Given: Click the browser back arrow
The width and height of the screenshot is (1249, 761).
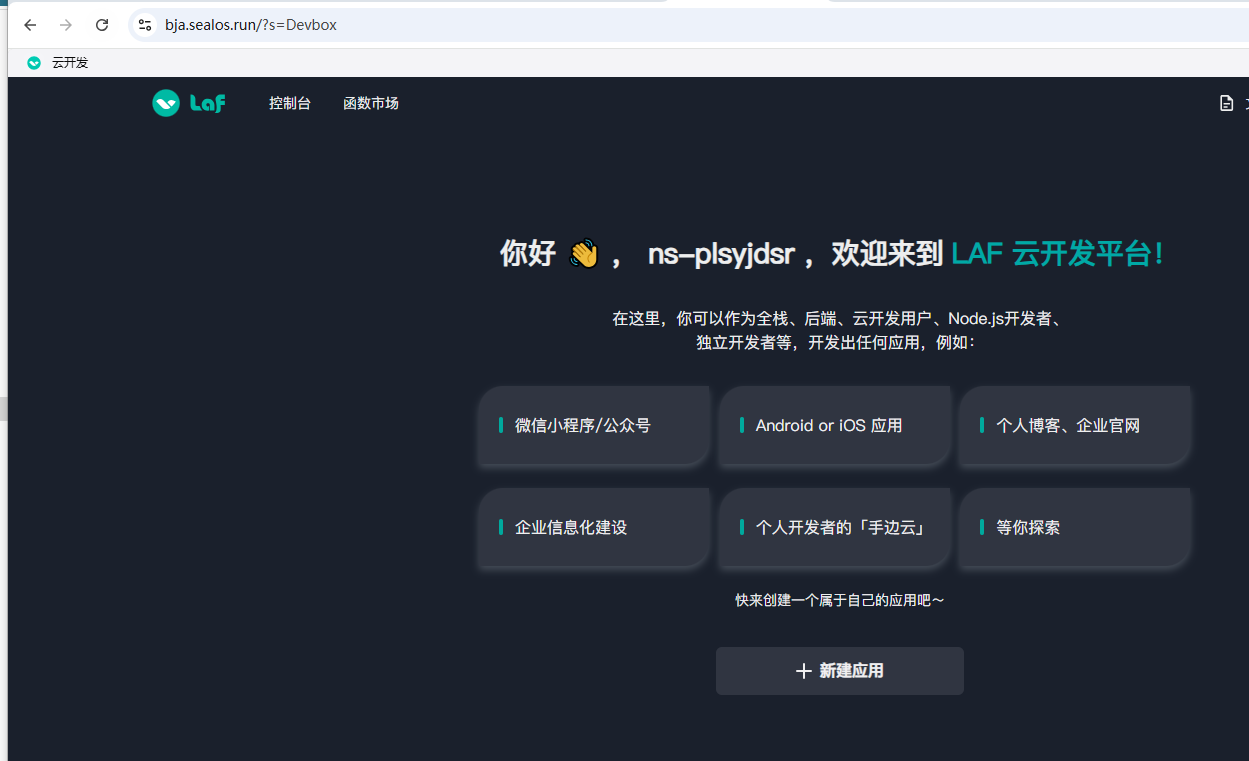Looking at the screenshot, I should 30,25.
